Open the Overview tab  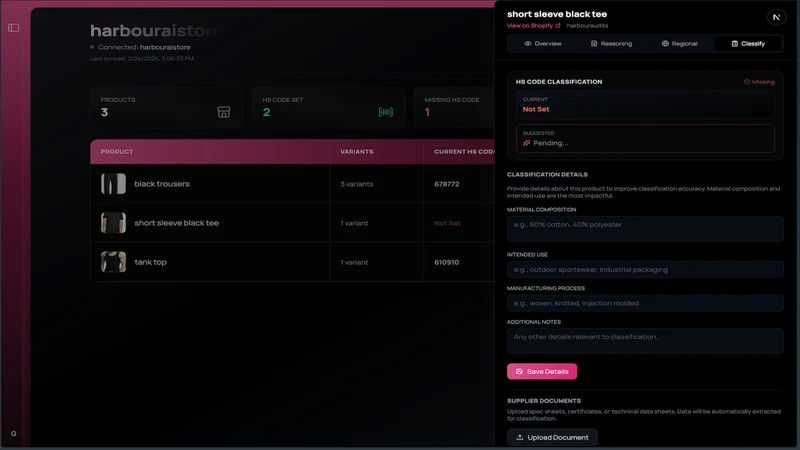(x=542, y=44)
